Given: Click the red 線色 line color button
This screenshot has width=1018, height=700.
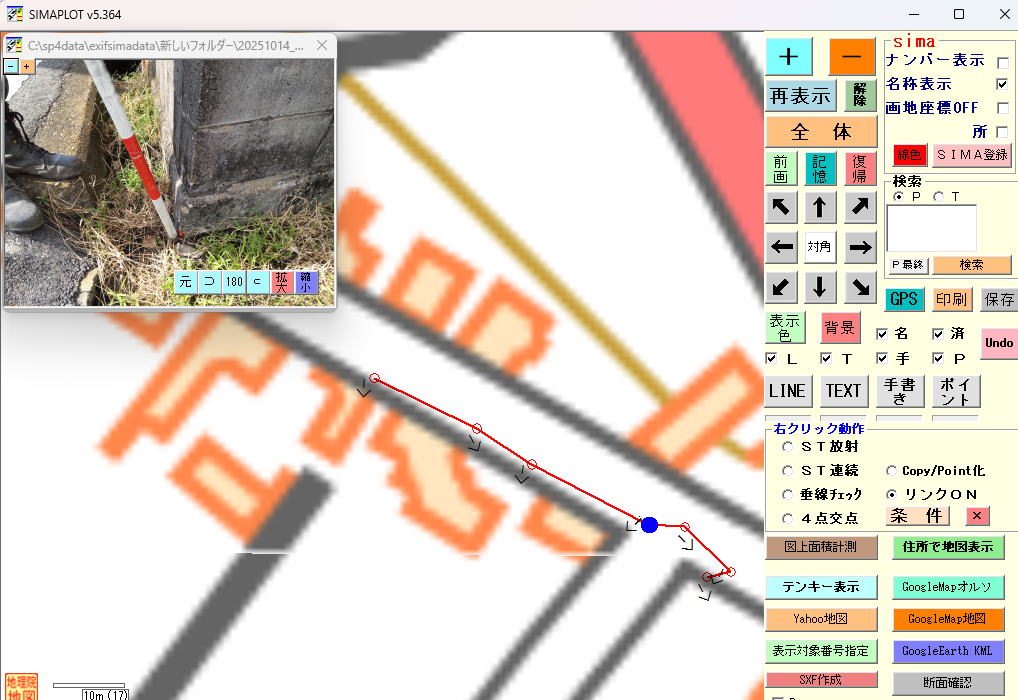Looking at the screenshot, I should [x=909, y=155].
